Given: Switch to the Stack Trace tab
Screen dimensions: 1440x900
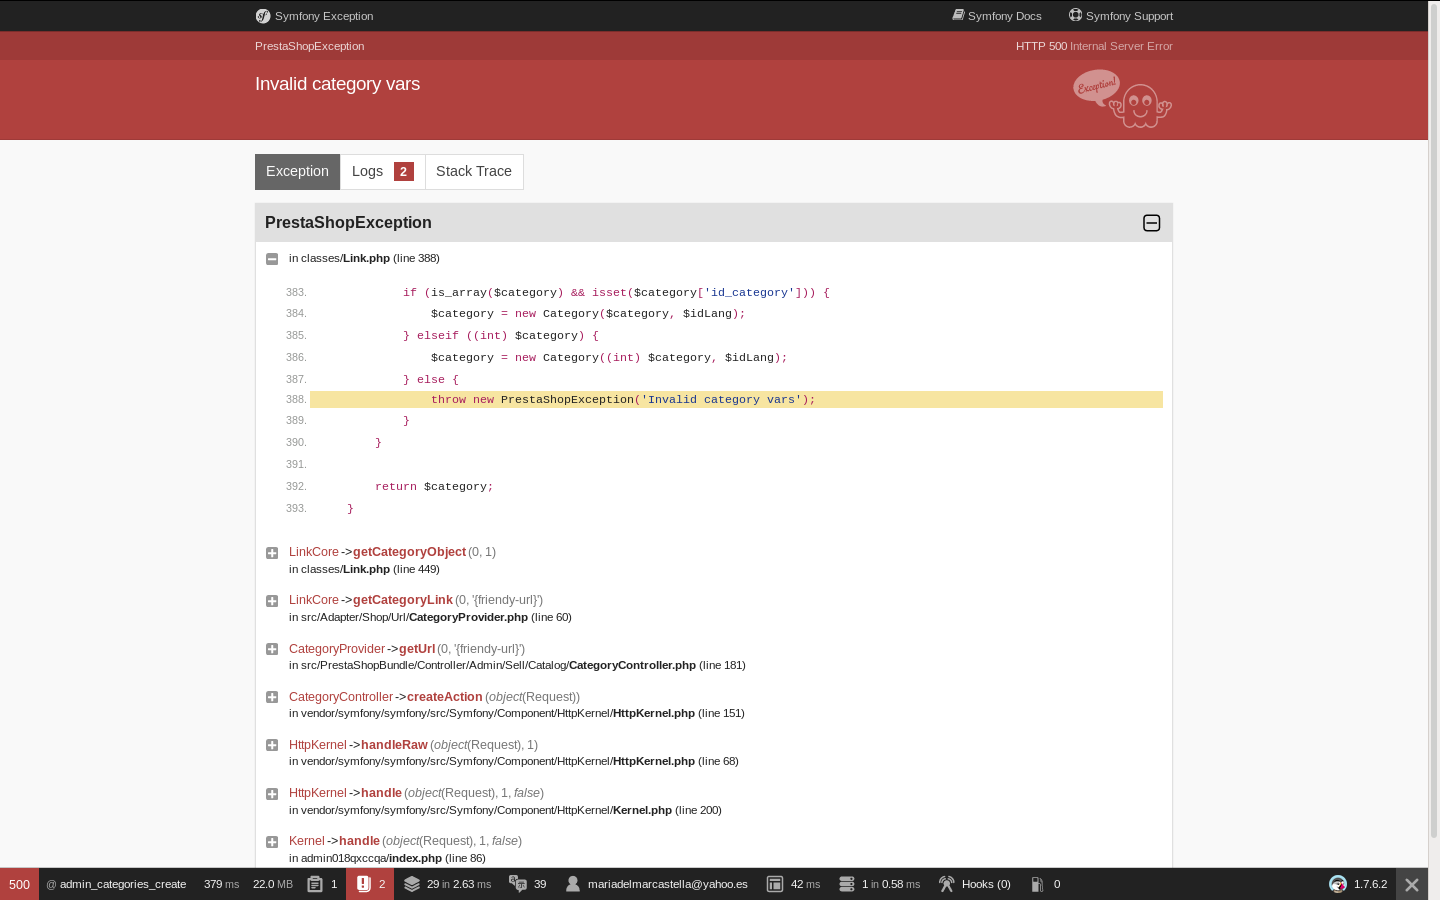Looking at the screenshot, I should click(x=474, y=172).
